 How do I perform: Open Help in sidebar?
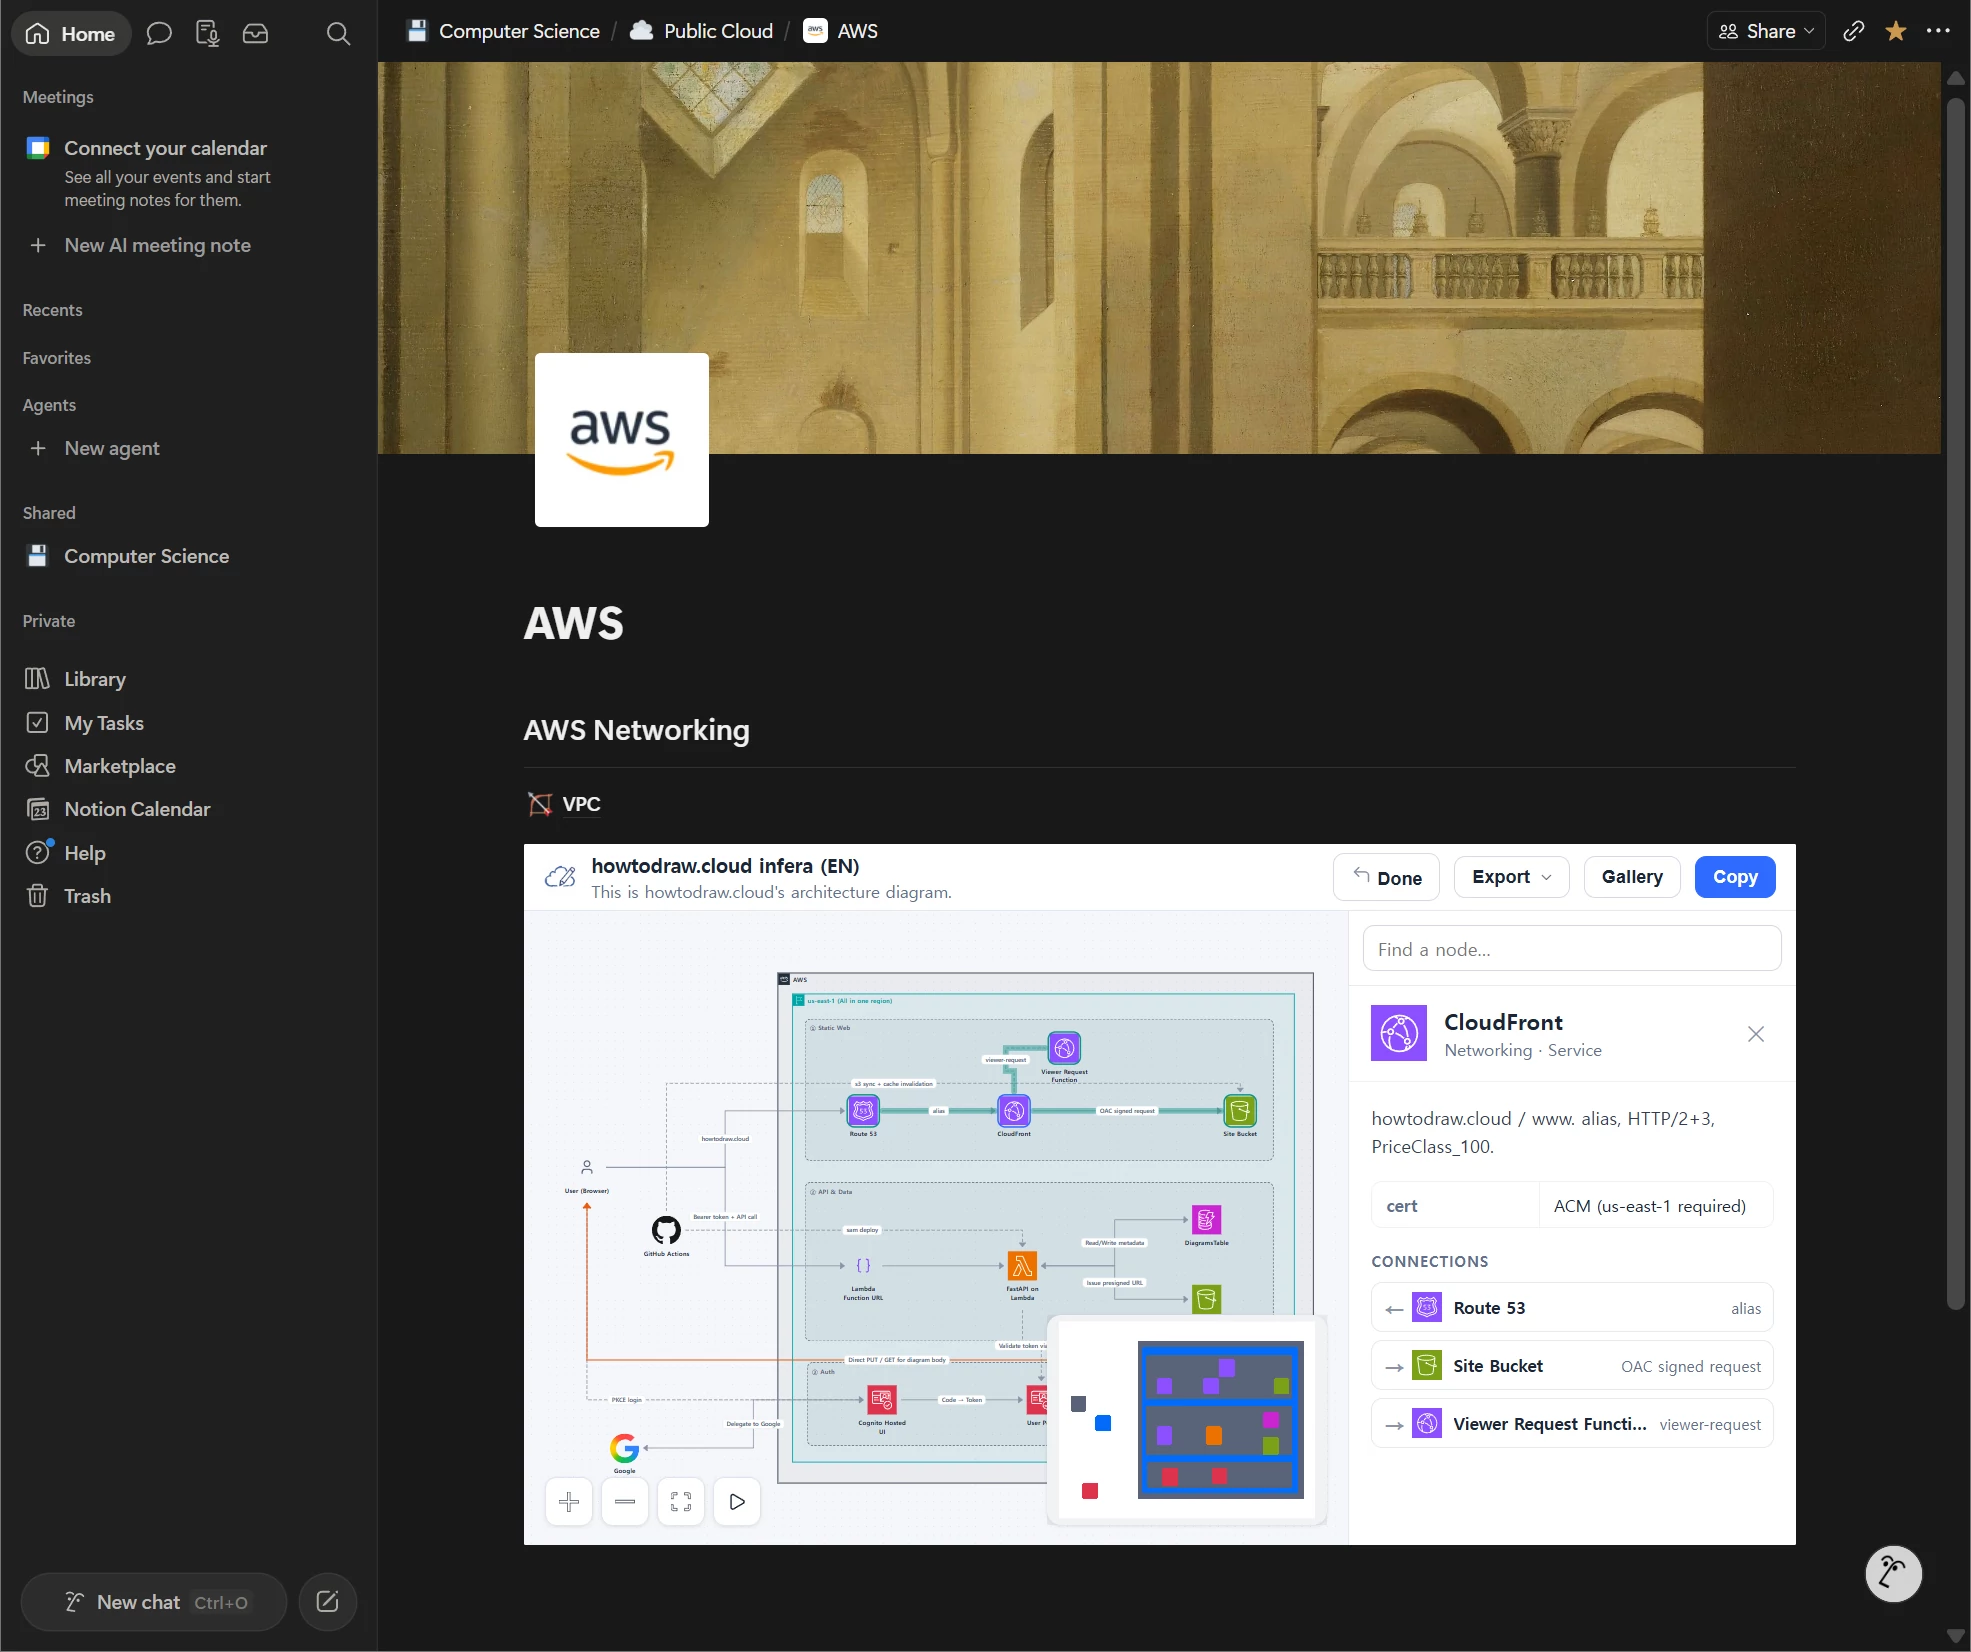(84, 853)
